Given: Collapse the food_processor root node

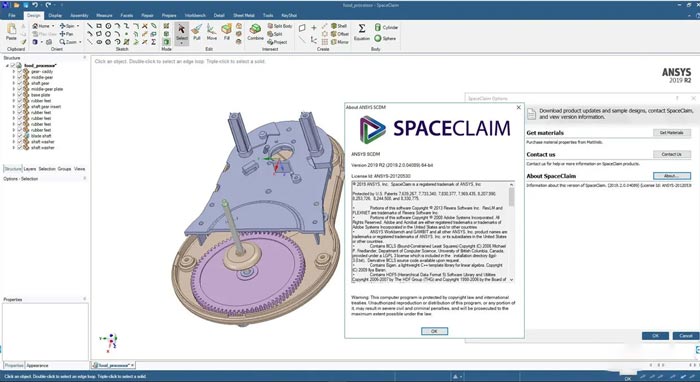Looking at the screenshot, I should (7, 66).
